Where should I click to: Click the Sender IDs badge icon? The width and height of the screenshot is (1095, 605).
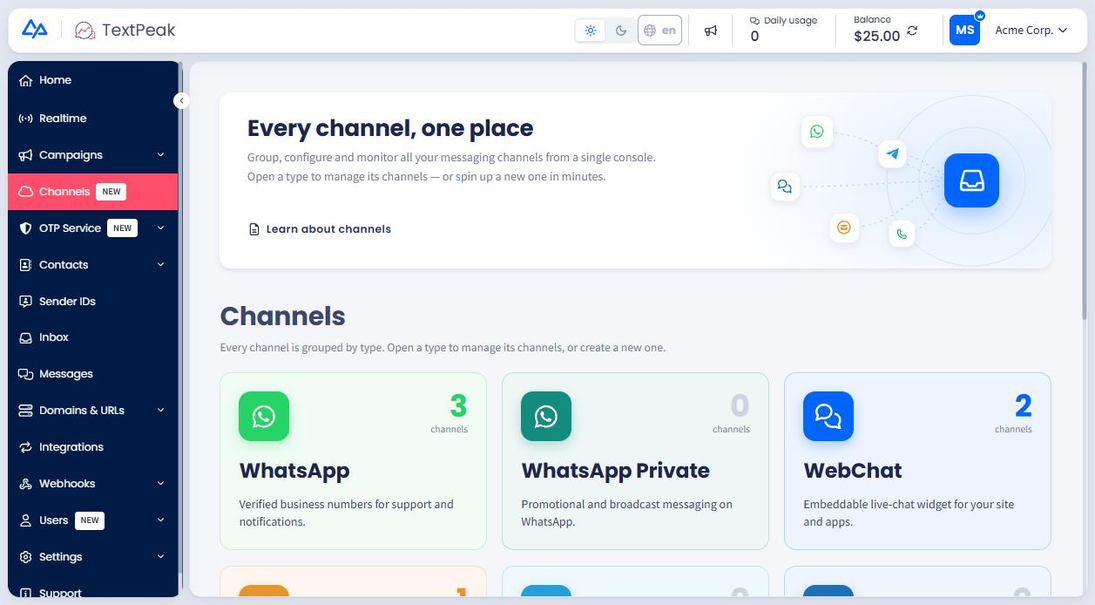pos(26,301)
